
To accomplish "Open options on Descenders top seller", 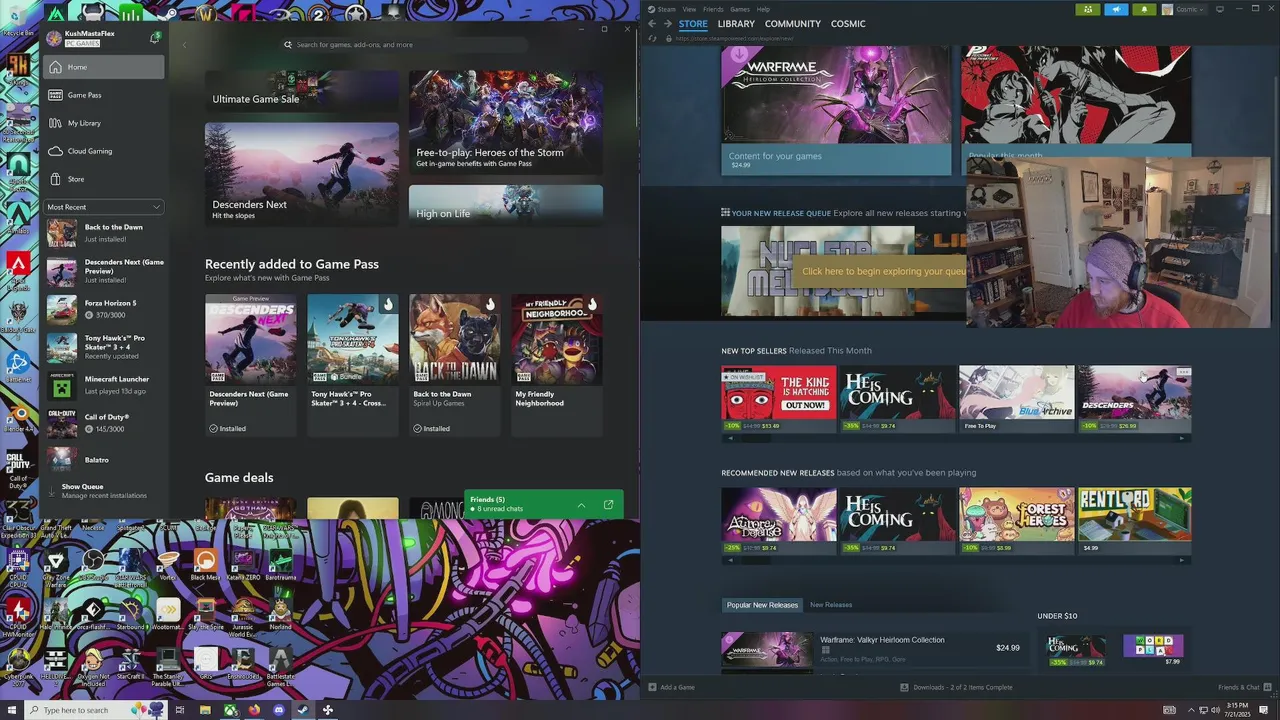I will coord(1183,372).
